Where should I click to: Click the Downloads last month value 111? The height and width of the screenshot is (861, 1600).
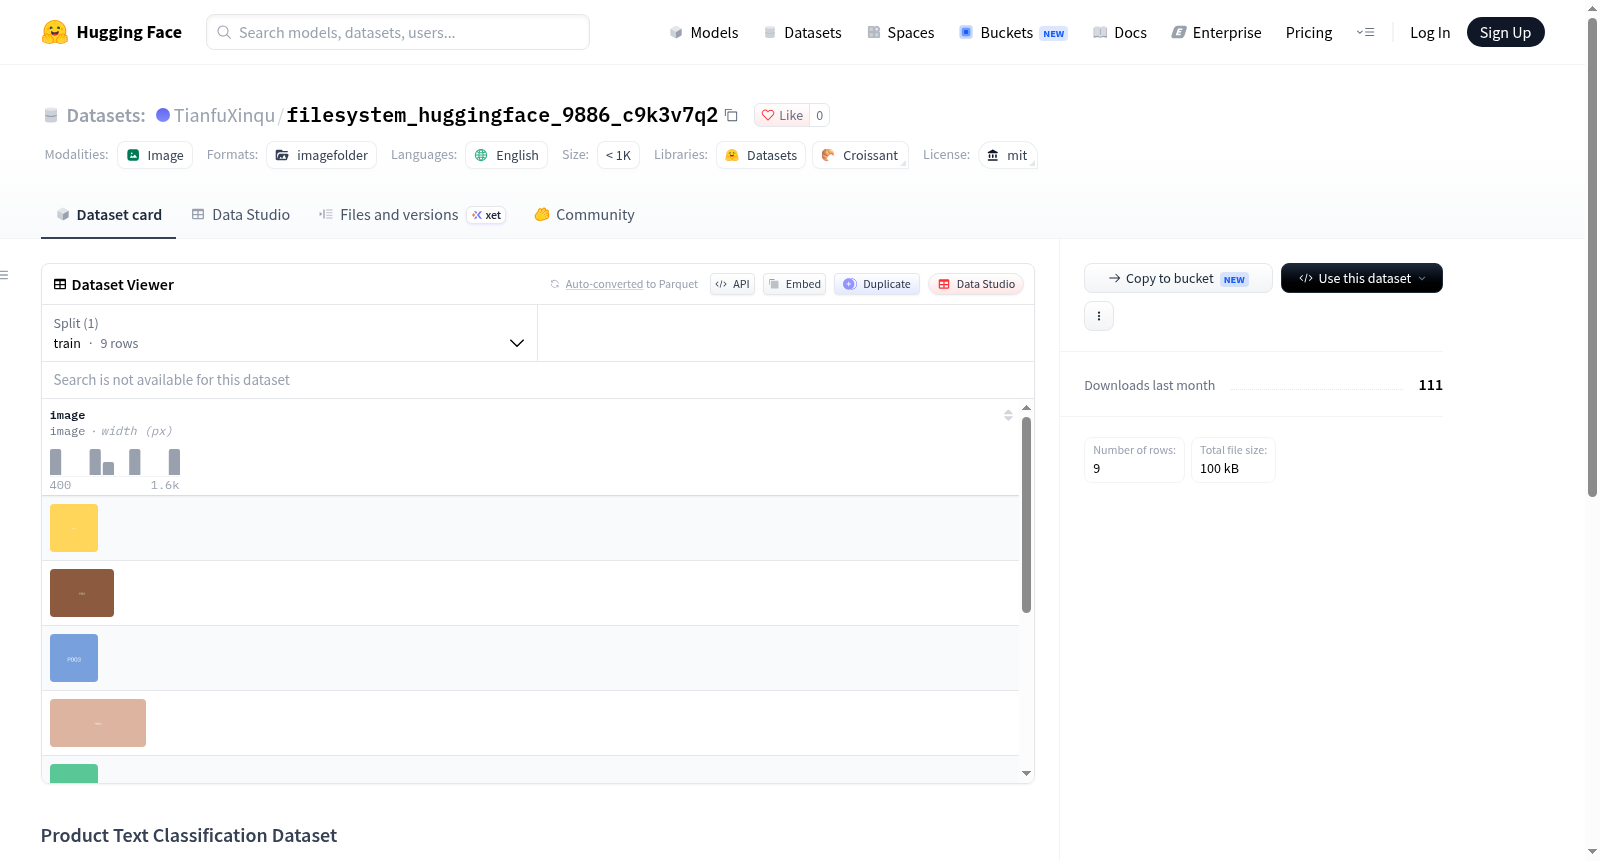[x=1431, y=385]
